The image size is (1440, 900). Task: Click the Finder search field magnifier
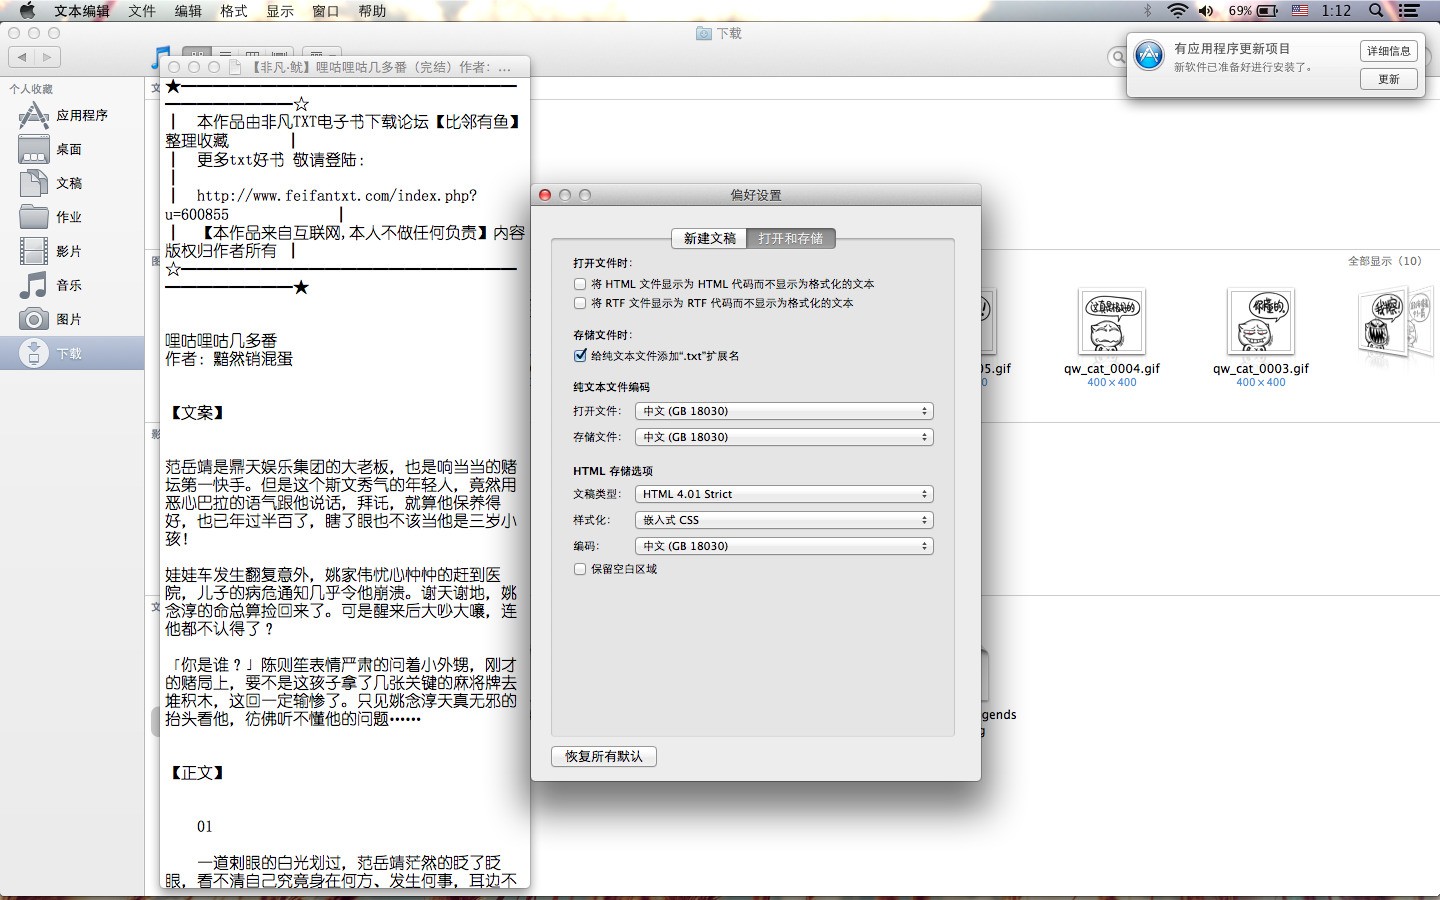coord(1118,57)
